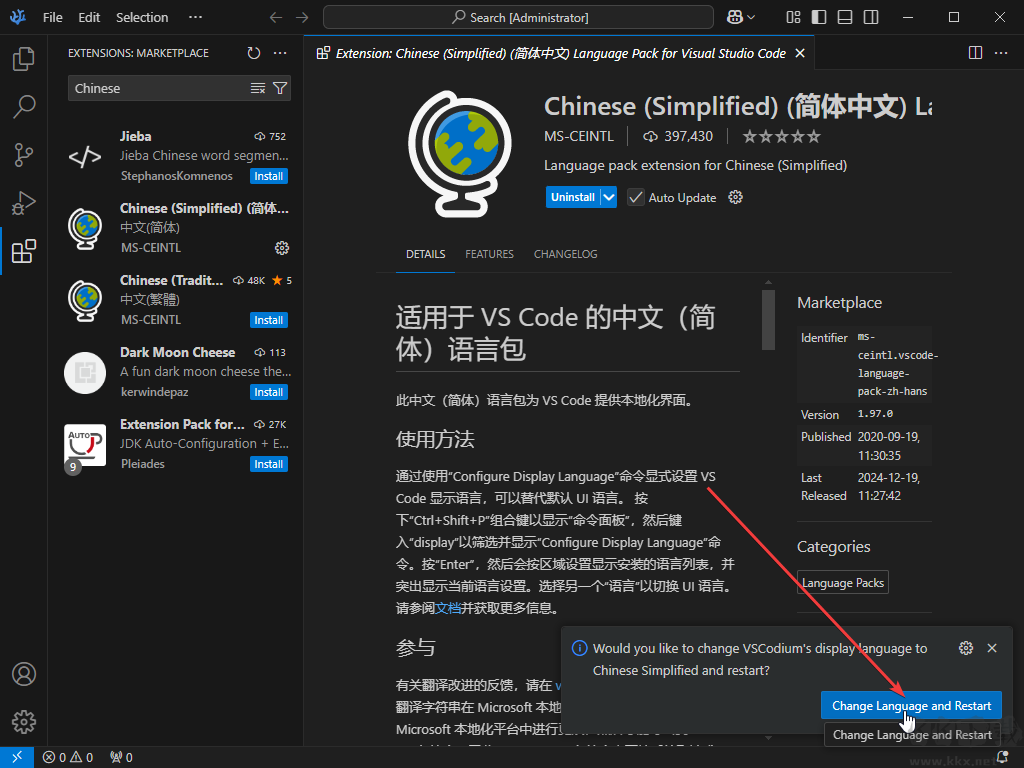Open more actions menu of the Extensions panel
This screenshot has height=768, width=1024.
click(x=280, y=53)
